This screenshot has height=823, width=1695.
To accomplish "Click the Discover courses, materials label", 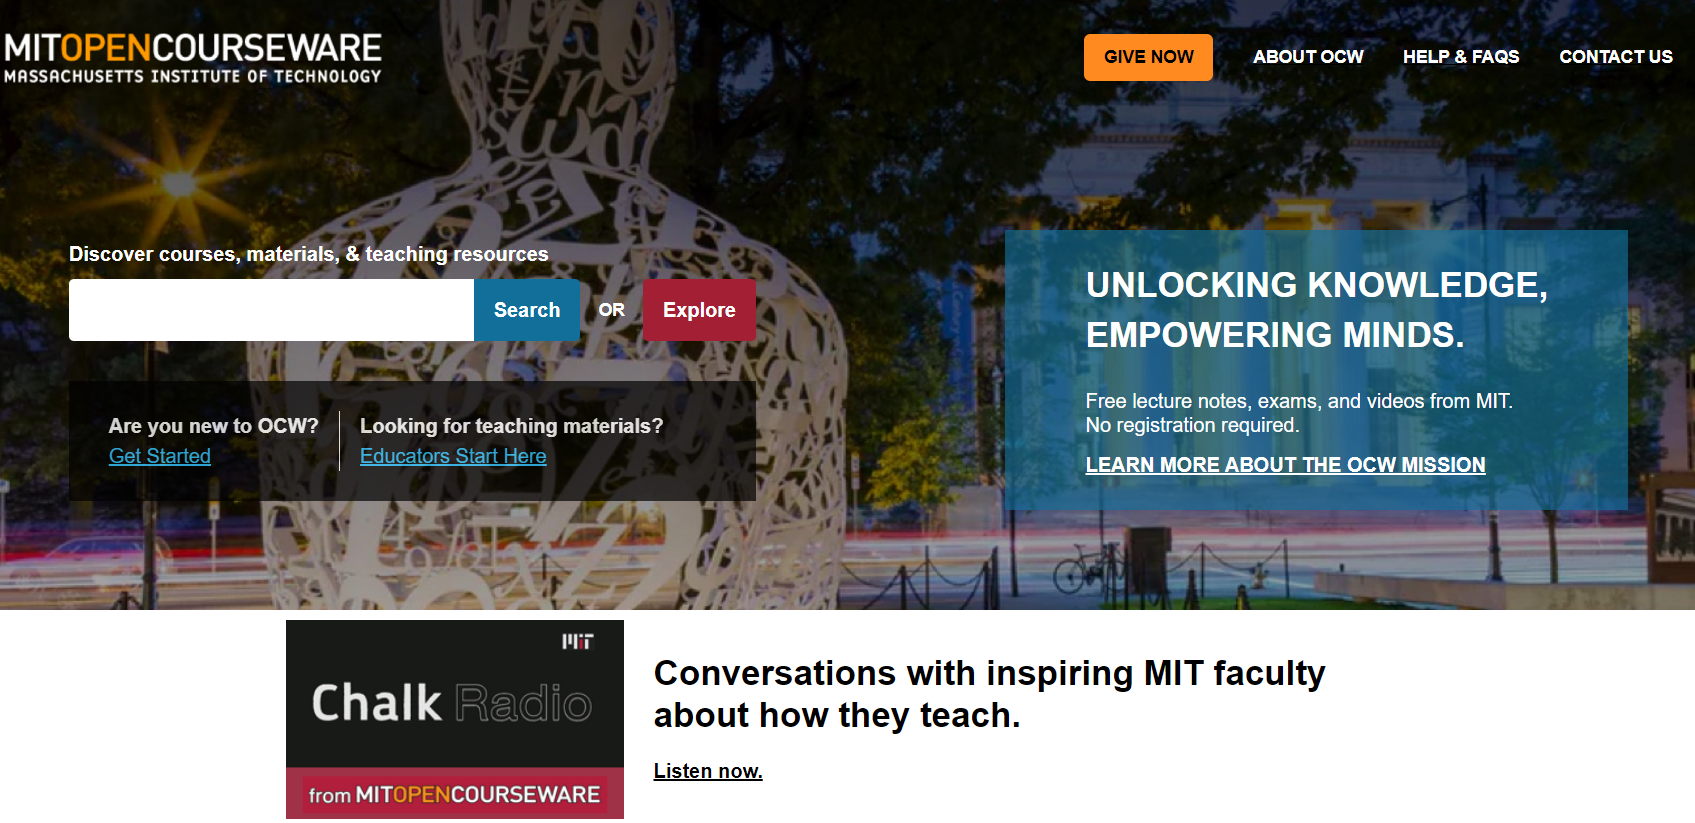I will pyautogui.click(x=309, y=254).
